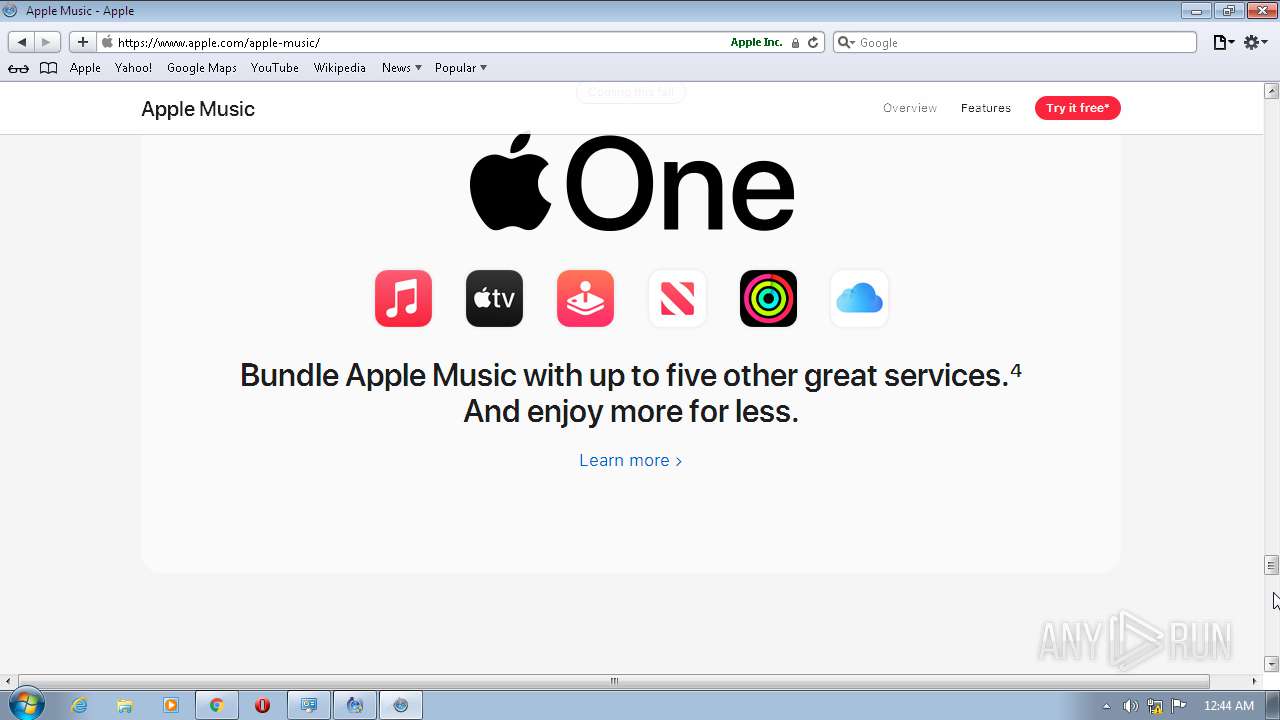The height and width of the screenshot is (720, 1280).
Task: Open the Google Maps bookmark
Action: coord(202,68)
